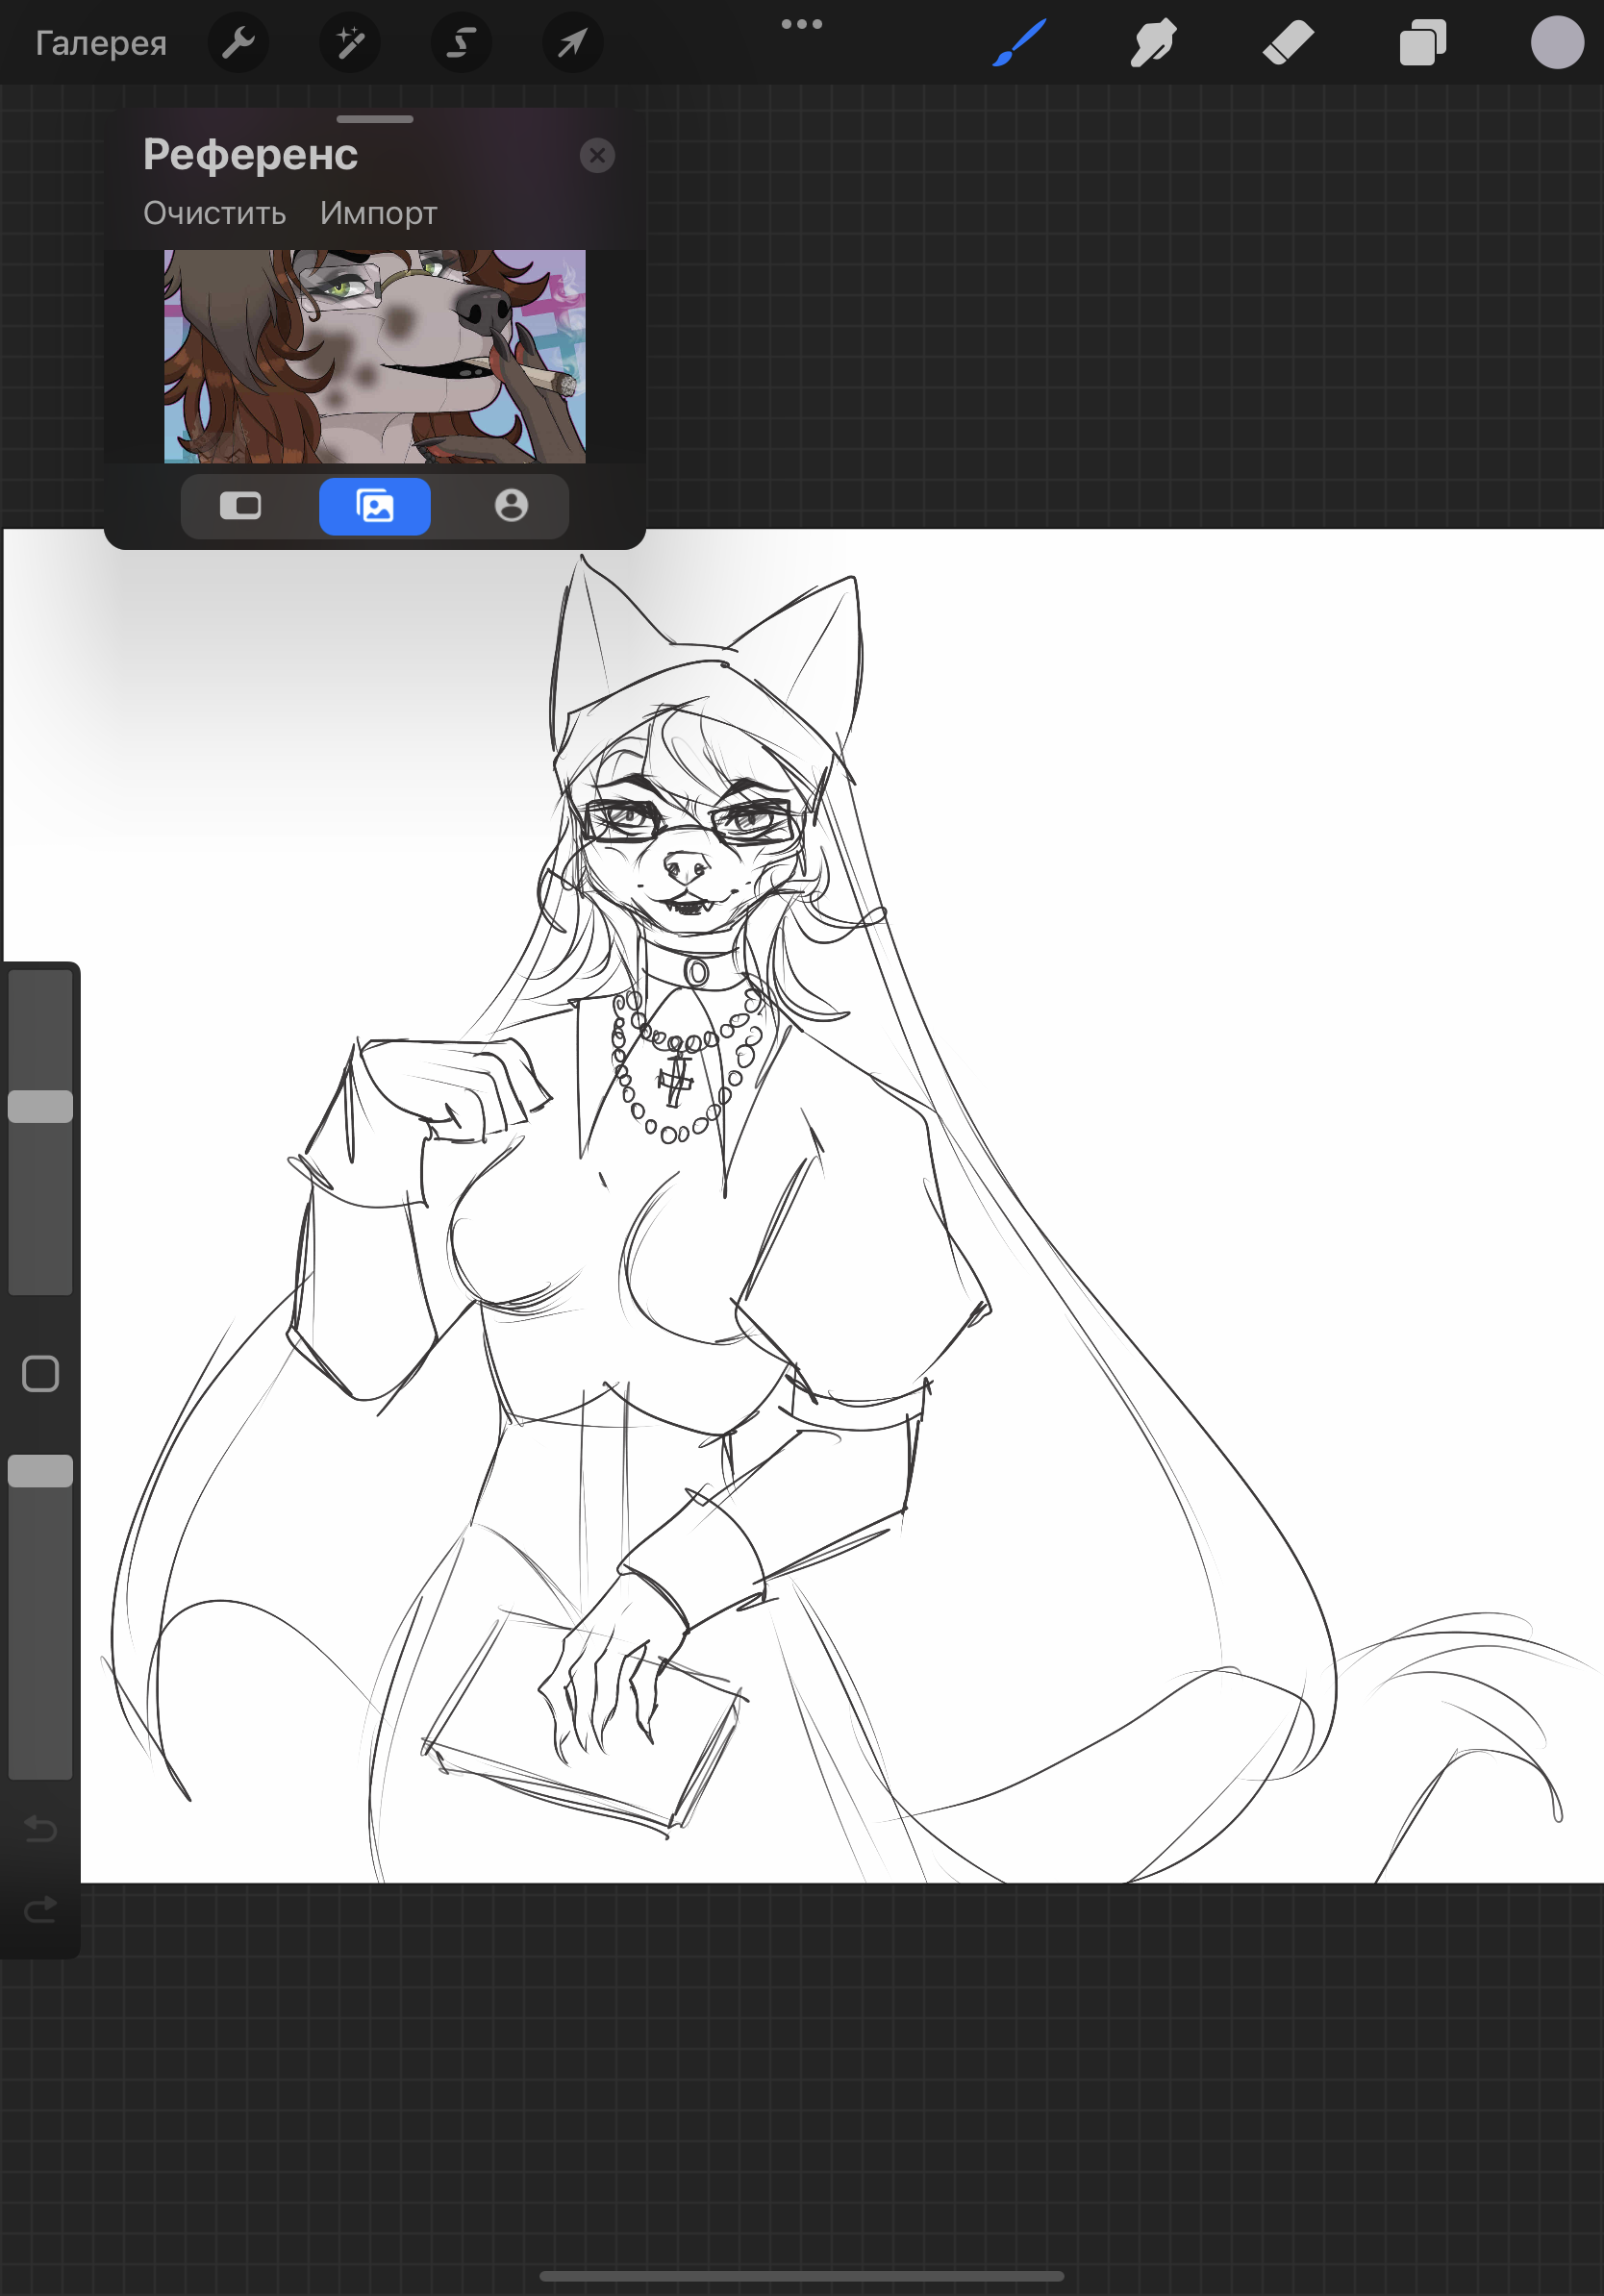The height and width of the screenshot is (2296, 1604).
Task: Switch reference to Canvas mode
Action: pos(240,506)
